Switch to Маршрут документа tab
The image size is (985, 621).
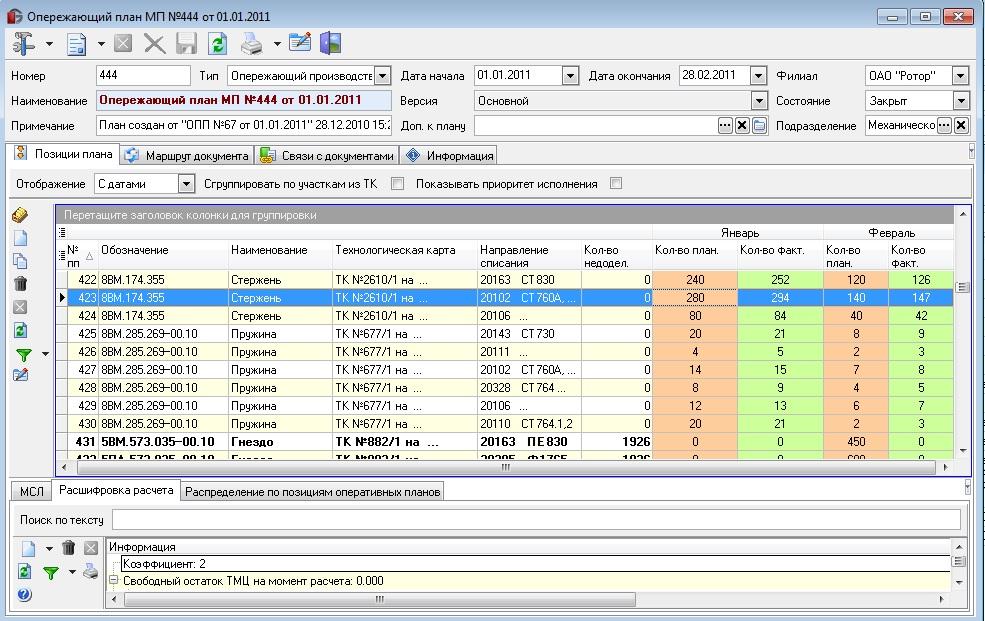click(x=187, y=156)
